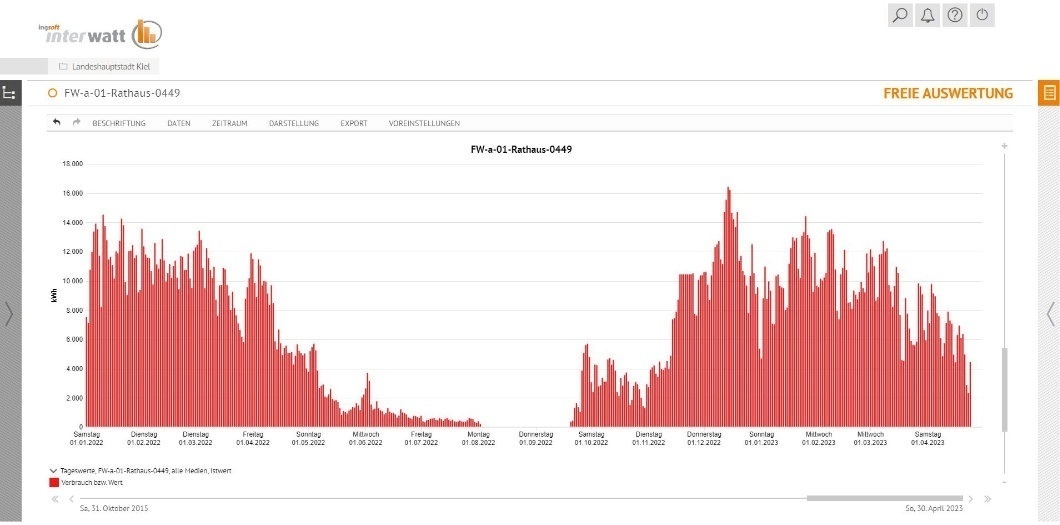Viewport: 1060px width, 525px height.
Task: Click the FREIE AUSWERTUNG heading
Action: tap(948, 93)
